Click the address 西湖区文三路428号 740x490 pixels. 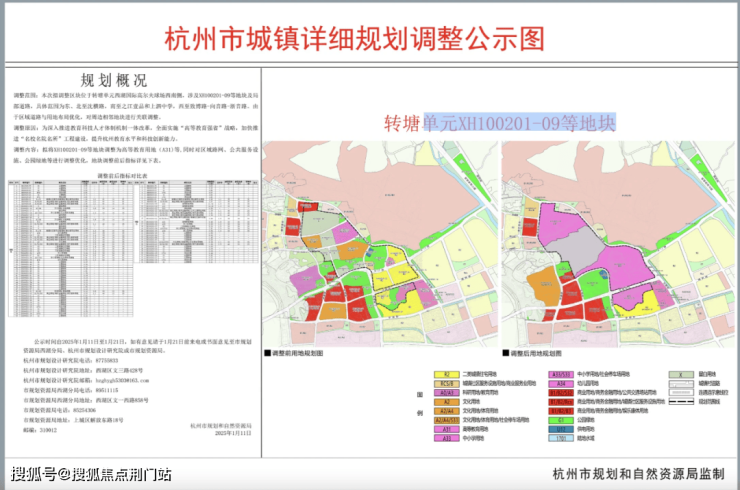[x=119, y=371]
